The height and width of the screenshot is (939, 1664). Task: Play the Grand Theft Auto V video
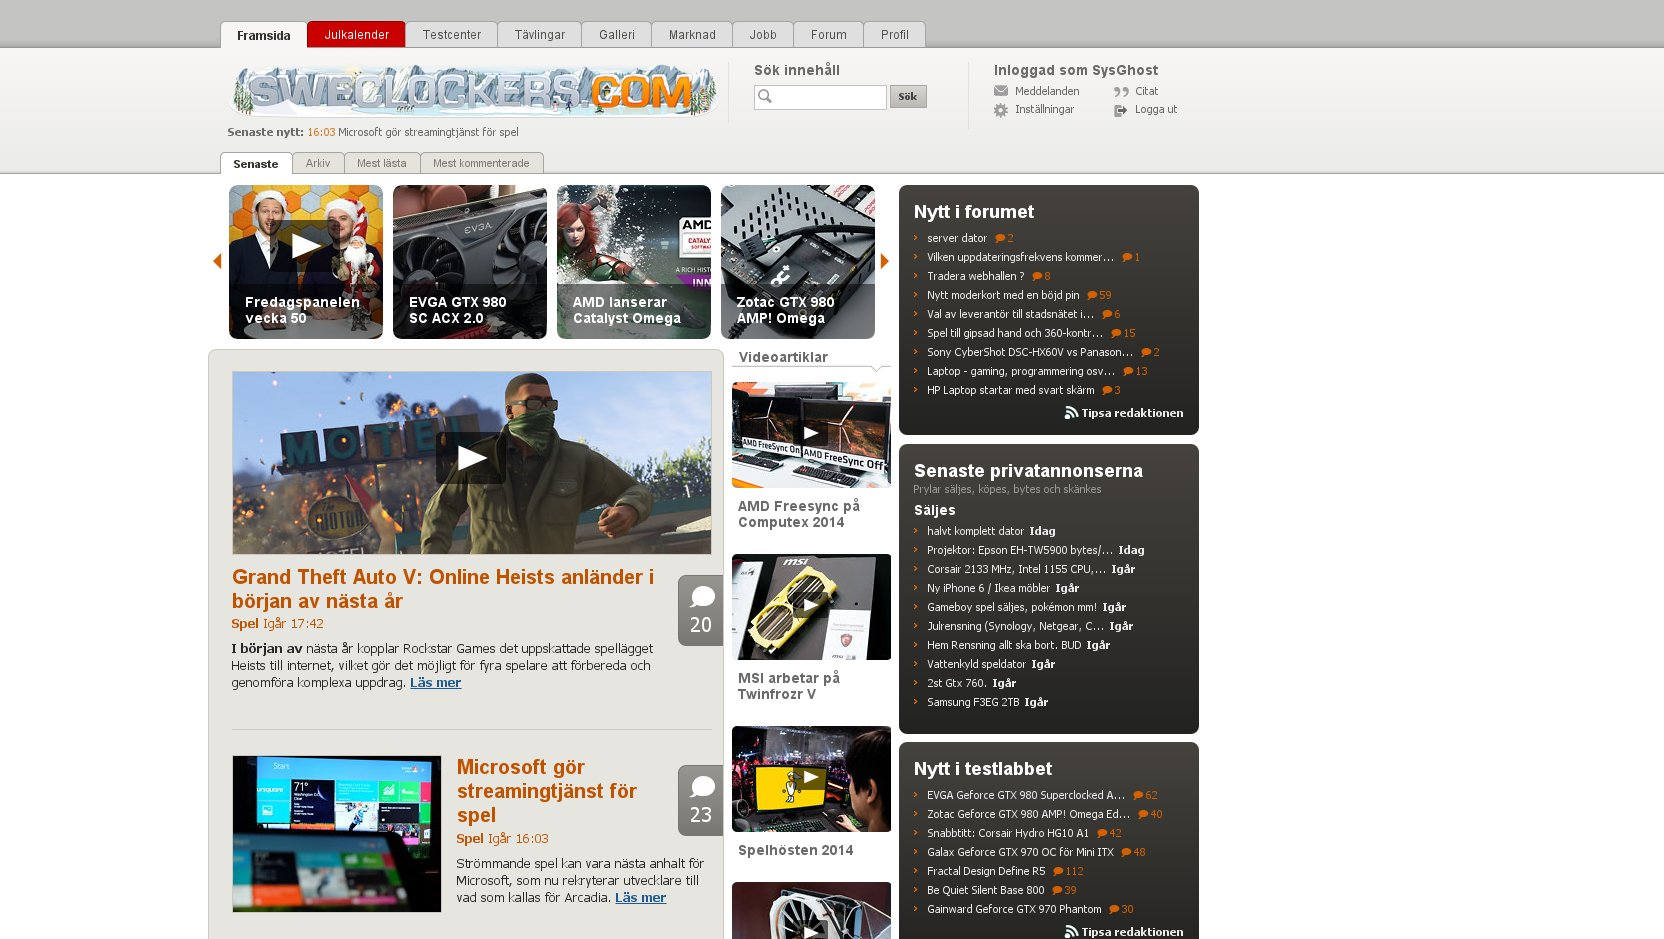(x=471, y=458)
